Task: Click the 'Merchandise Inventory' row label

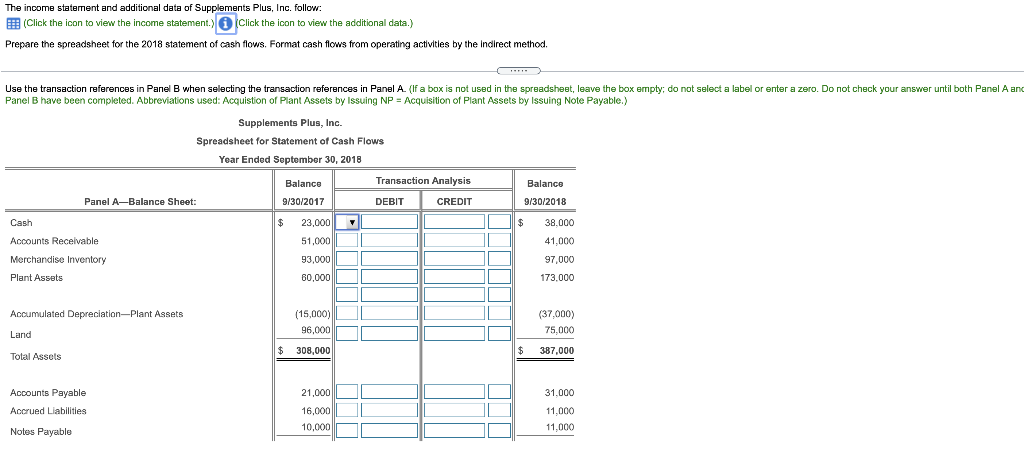Action: tap(57, 259)
